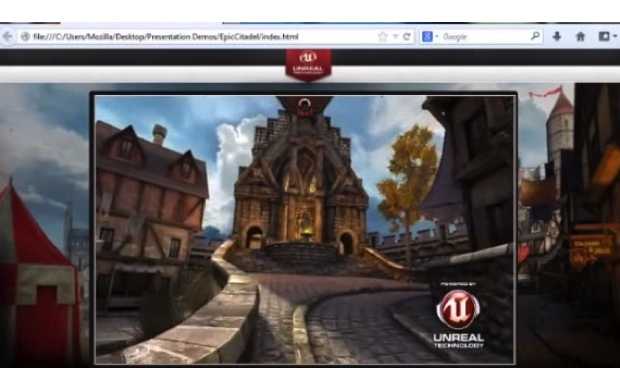Click the Unreal Technology red badge logo
This screenshot has height=390, width=620.
pos(308,64)
